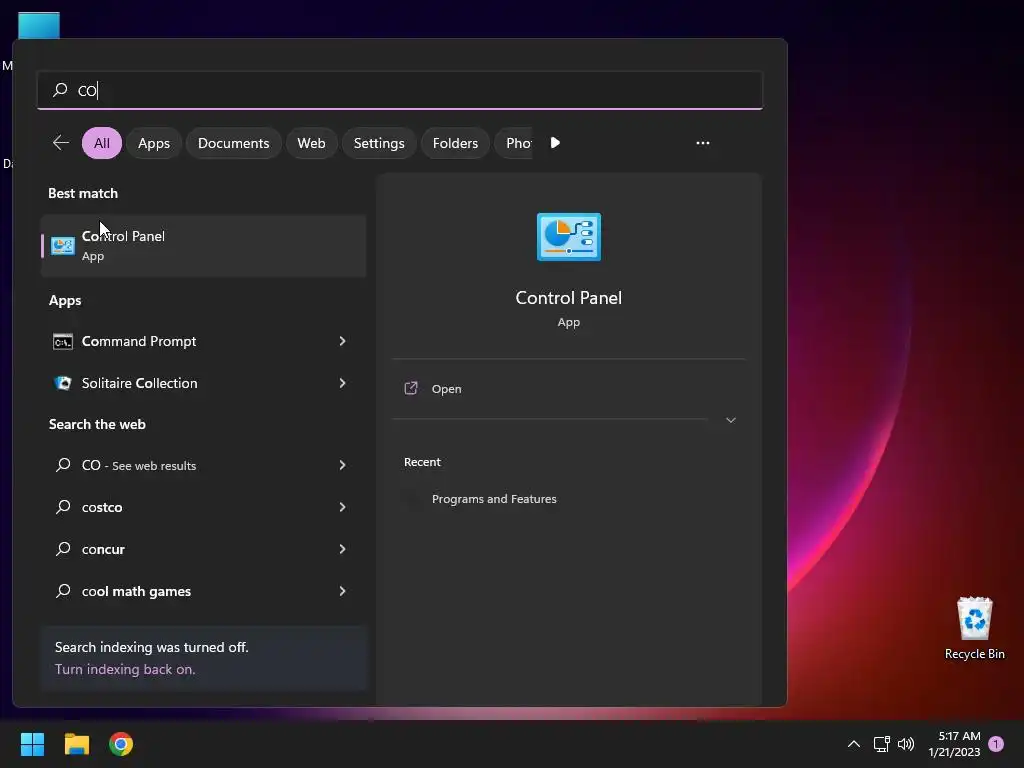This screenshot has height=768, width=1024.
Task: Show hidden icons in system tray
Action: tap(854, 744)
